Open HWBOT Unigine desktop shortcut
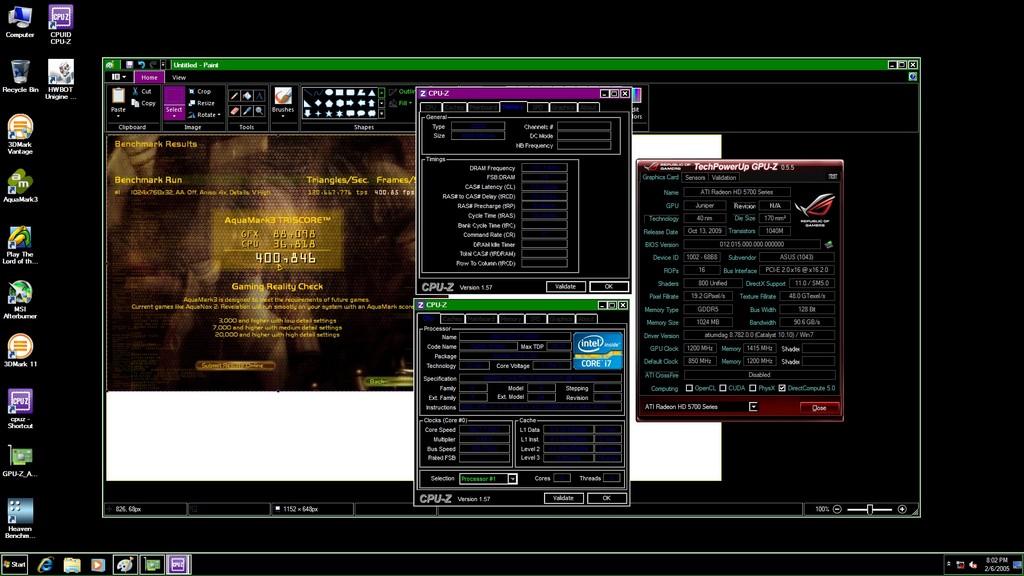1024x576 pixels. click(x=60, y=79)
